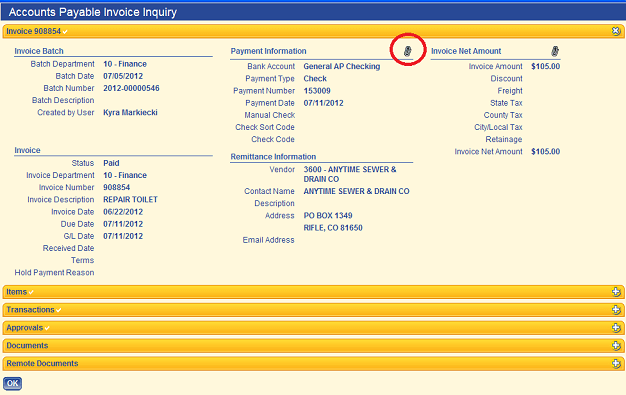Click the payment type value Check
The width and height of the screenshot is (626, 395).
(315, 79)
